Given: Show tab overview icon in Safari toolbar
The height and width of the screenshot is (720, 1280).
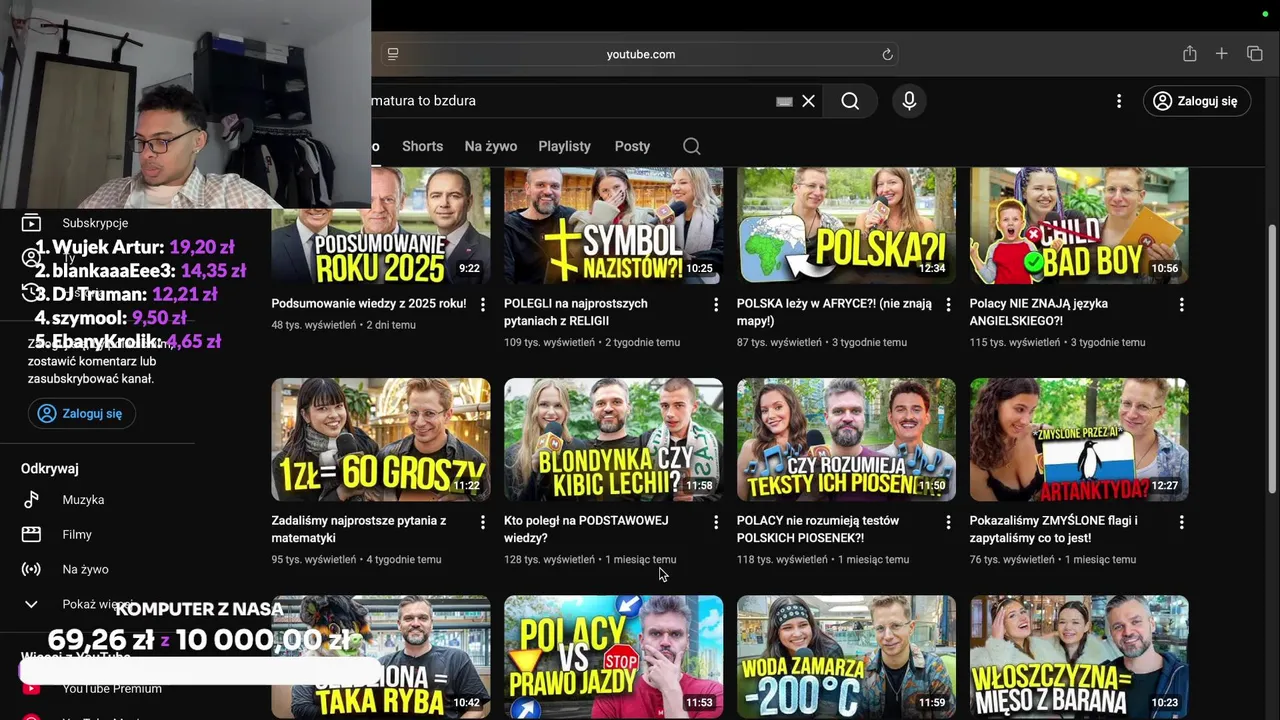Looking at the screenshot, I should point(1255,54).
